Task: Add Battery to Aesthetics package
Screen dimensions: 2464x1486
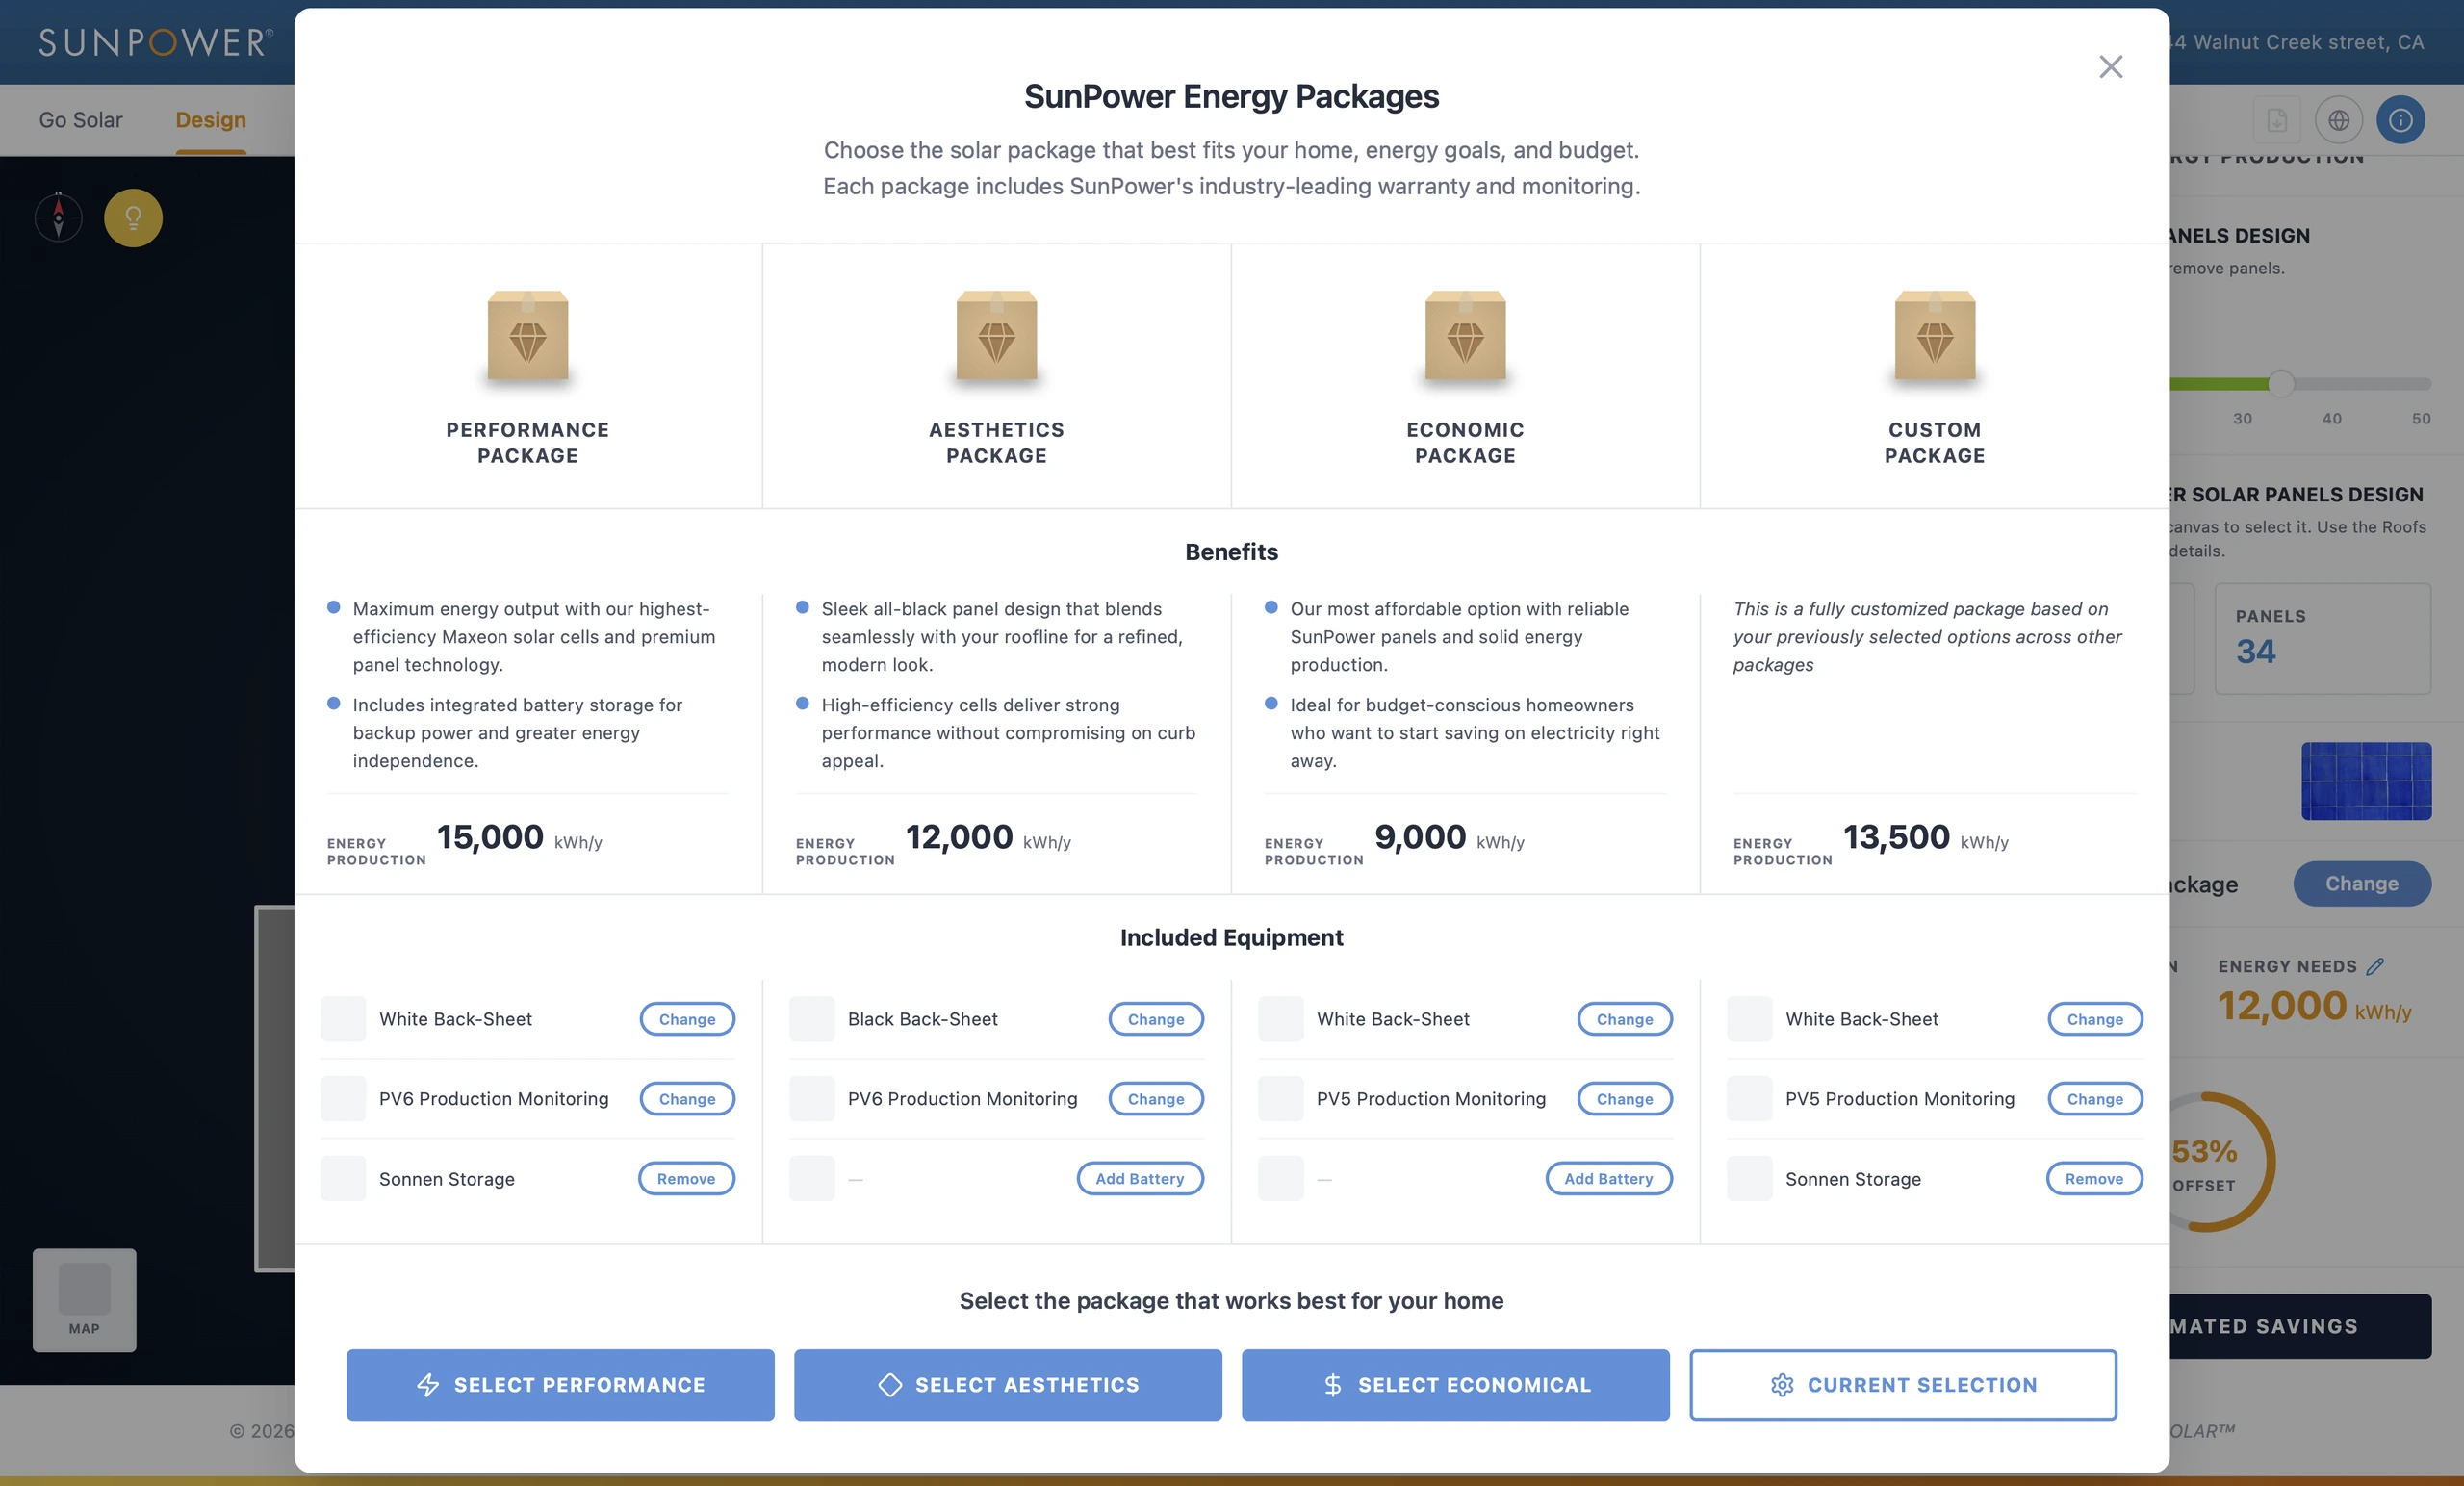Action: pyautogui.click(x=1140, y=1178)
